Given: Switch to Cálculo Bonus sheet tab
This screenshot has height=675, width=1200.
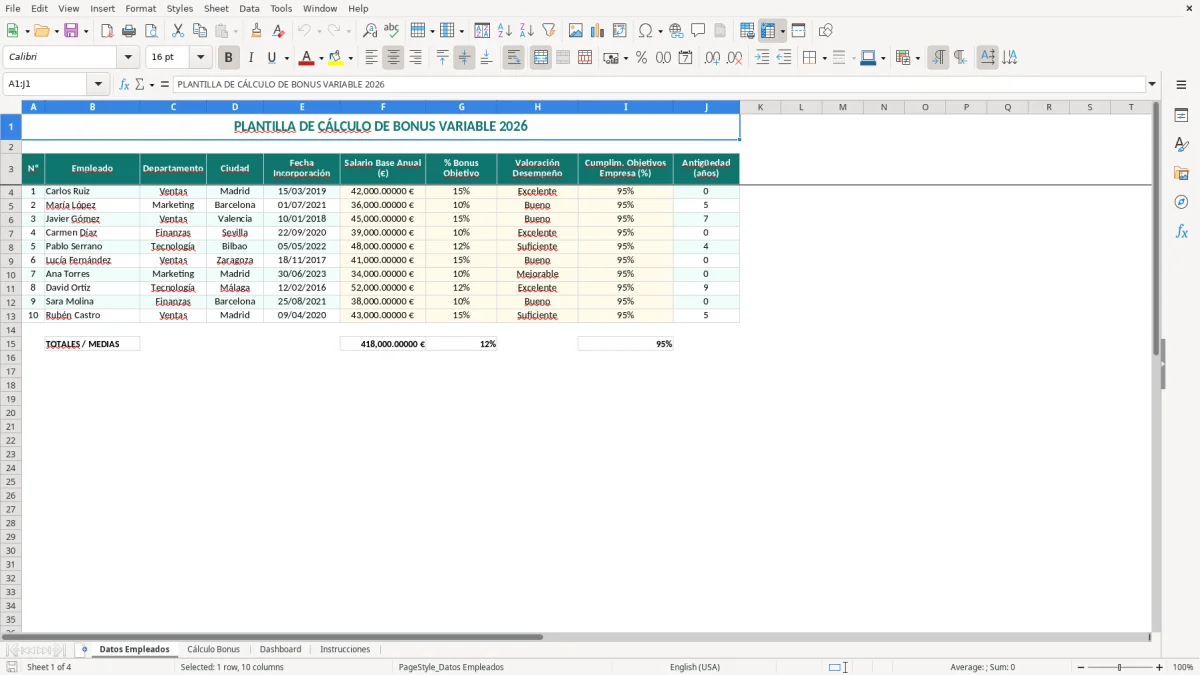Looking at the screenshot, I should (x=213, y=650).
